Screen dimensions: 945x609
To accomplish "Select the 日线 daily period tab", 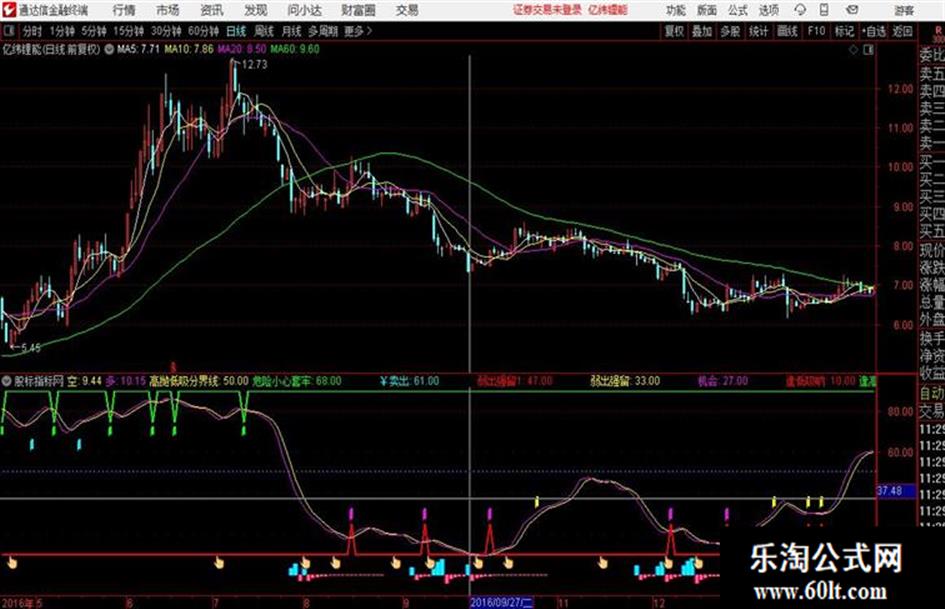I will pos(236,31).
